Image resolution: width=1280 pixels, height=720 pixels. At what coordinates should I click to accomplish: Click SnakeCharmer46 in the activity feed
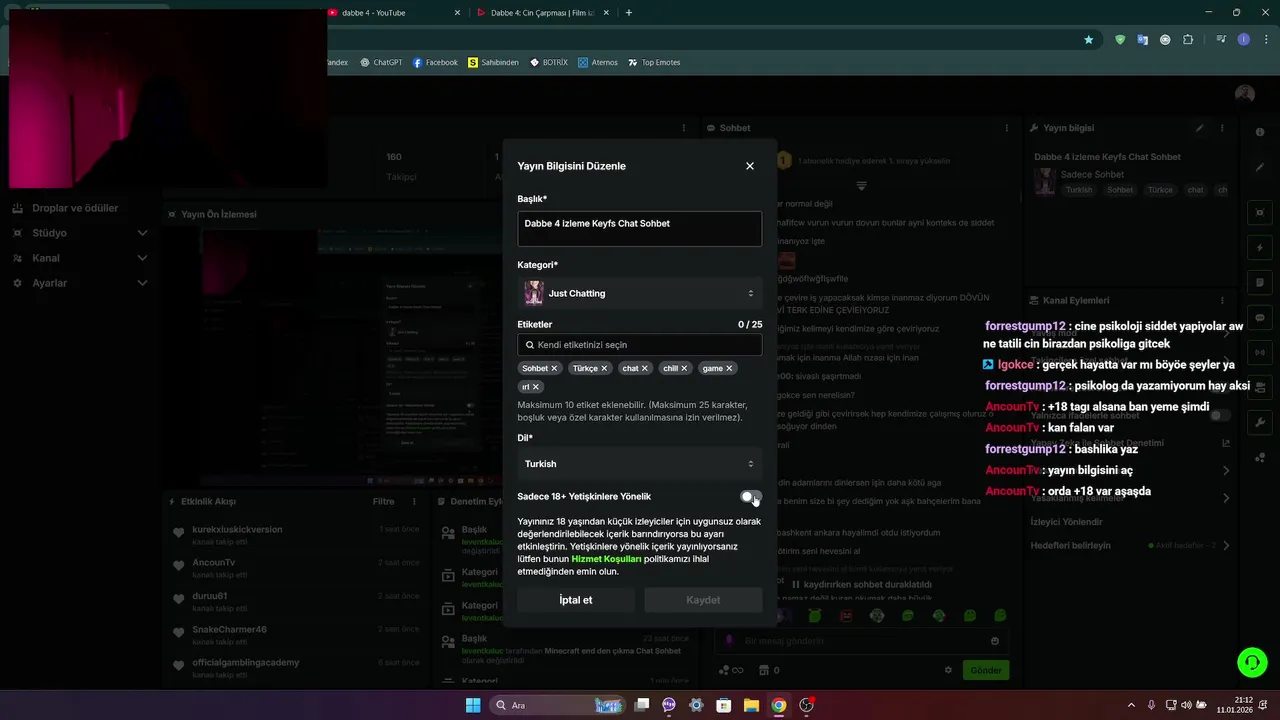coord(229,630)
